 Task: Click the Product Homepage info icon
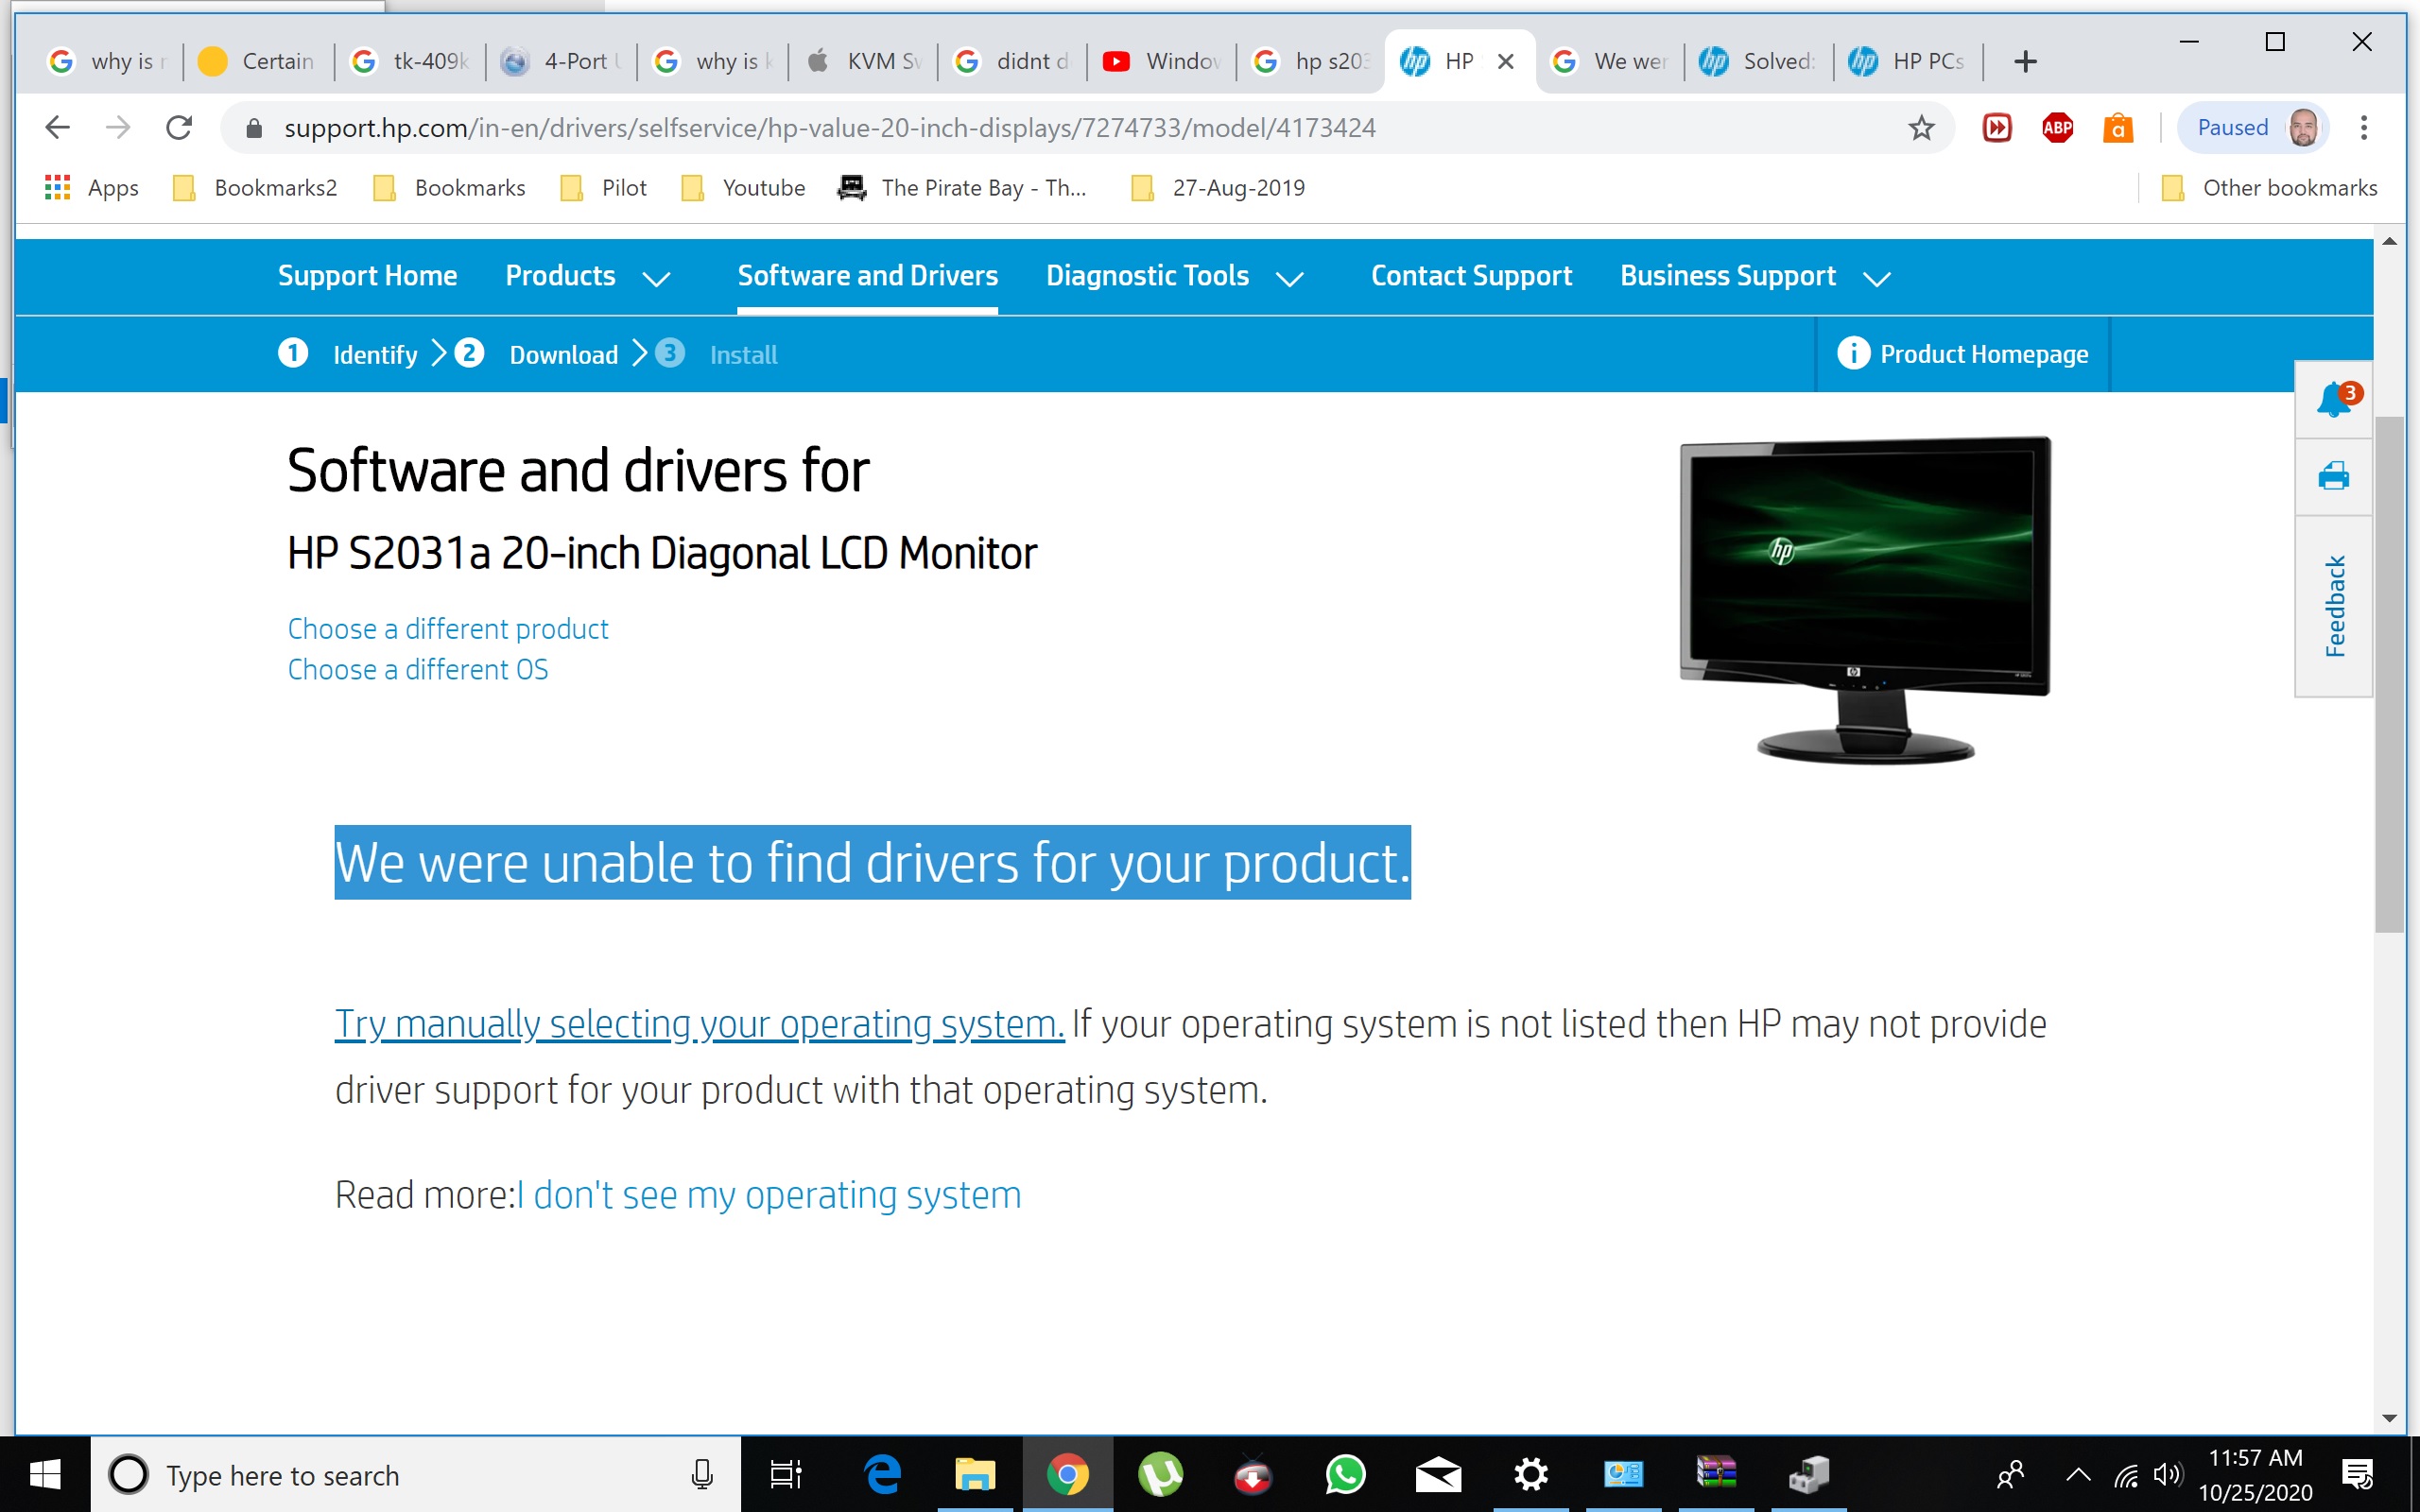coord(1852,353)
